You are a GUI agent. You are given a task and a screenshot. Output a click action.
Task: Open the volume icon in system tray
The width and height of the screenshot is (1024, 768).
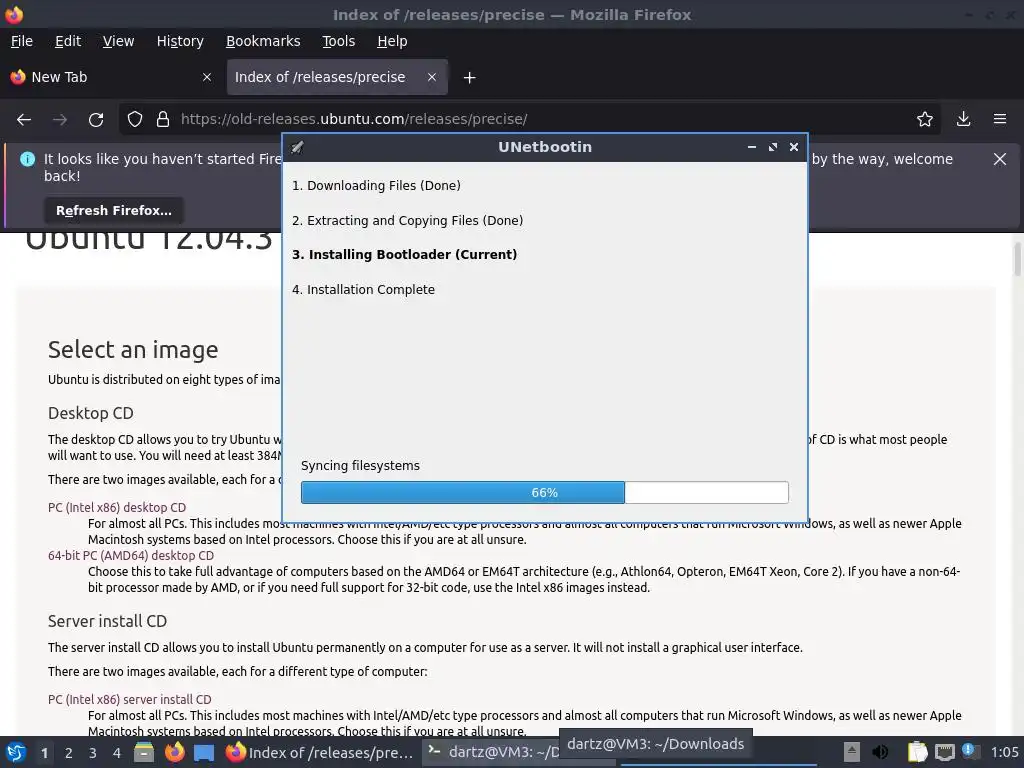(880, 752)
